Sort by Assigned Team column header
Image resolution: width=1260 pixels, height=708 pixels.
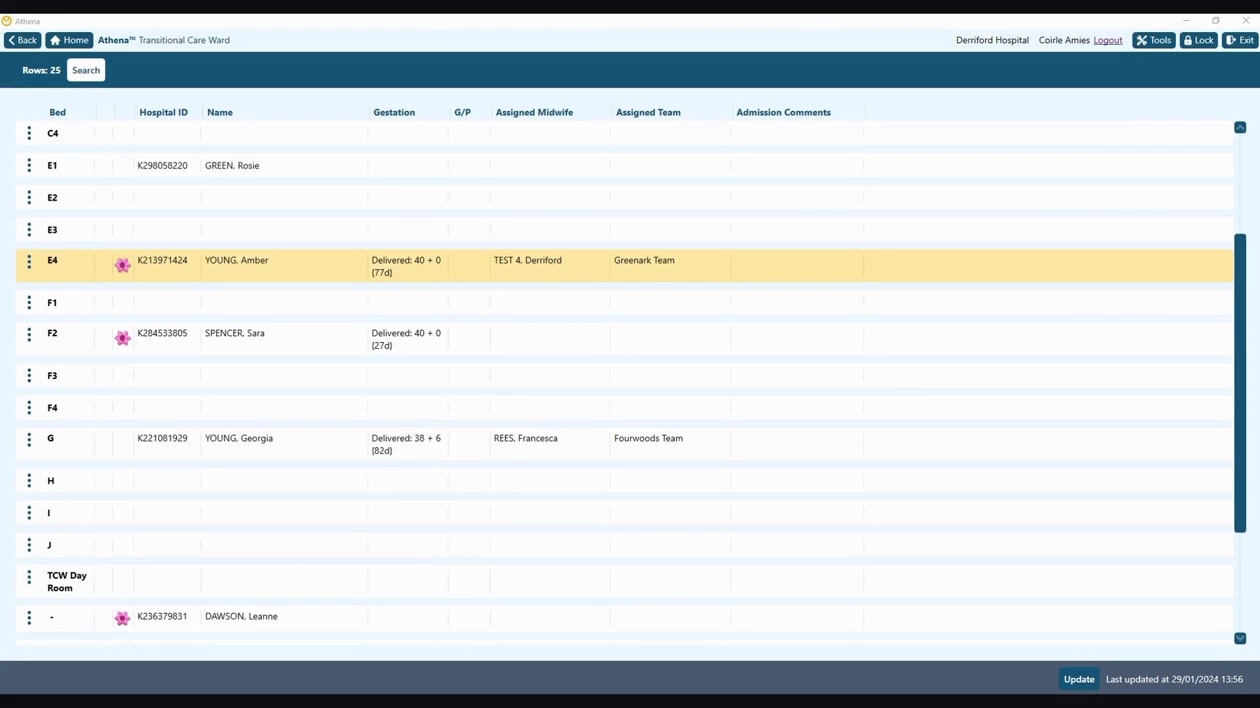[x=648, y=112]
